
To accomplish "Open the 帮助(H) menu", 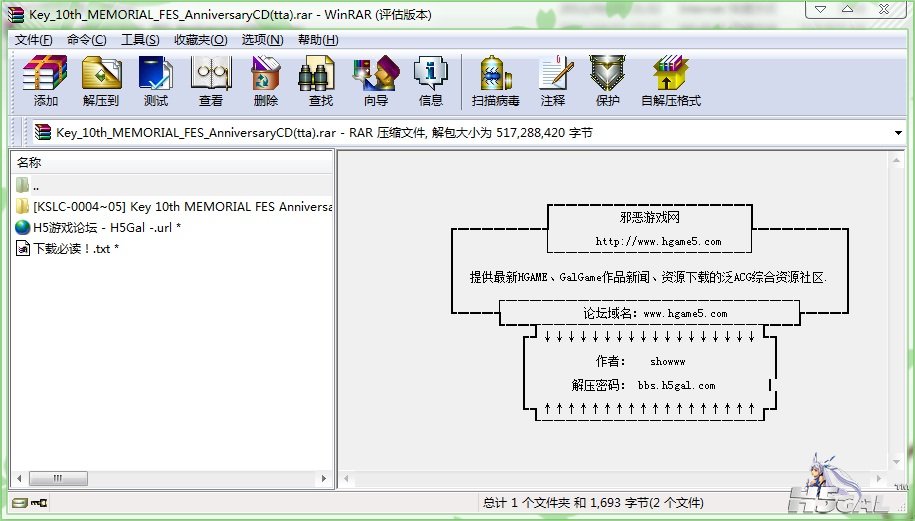I will pos(318,40).
